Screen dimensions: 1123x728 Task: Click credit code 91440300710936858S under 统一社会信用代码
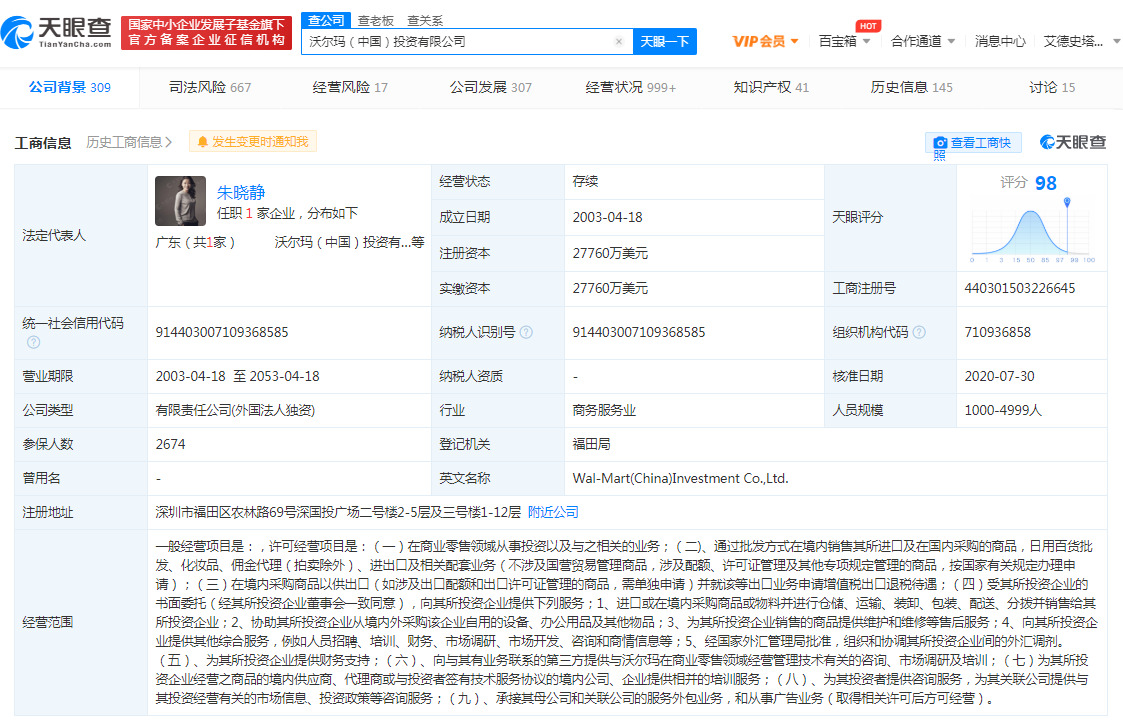(x=222, y=332)
